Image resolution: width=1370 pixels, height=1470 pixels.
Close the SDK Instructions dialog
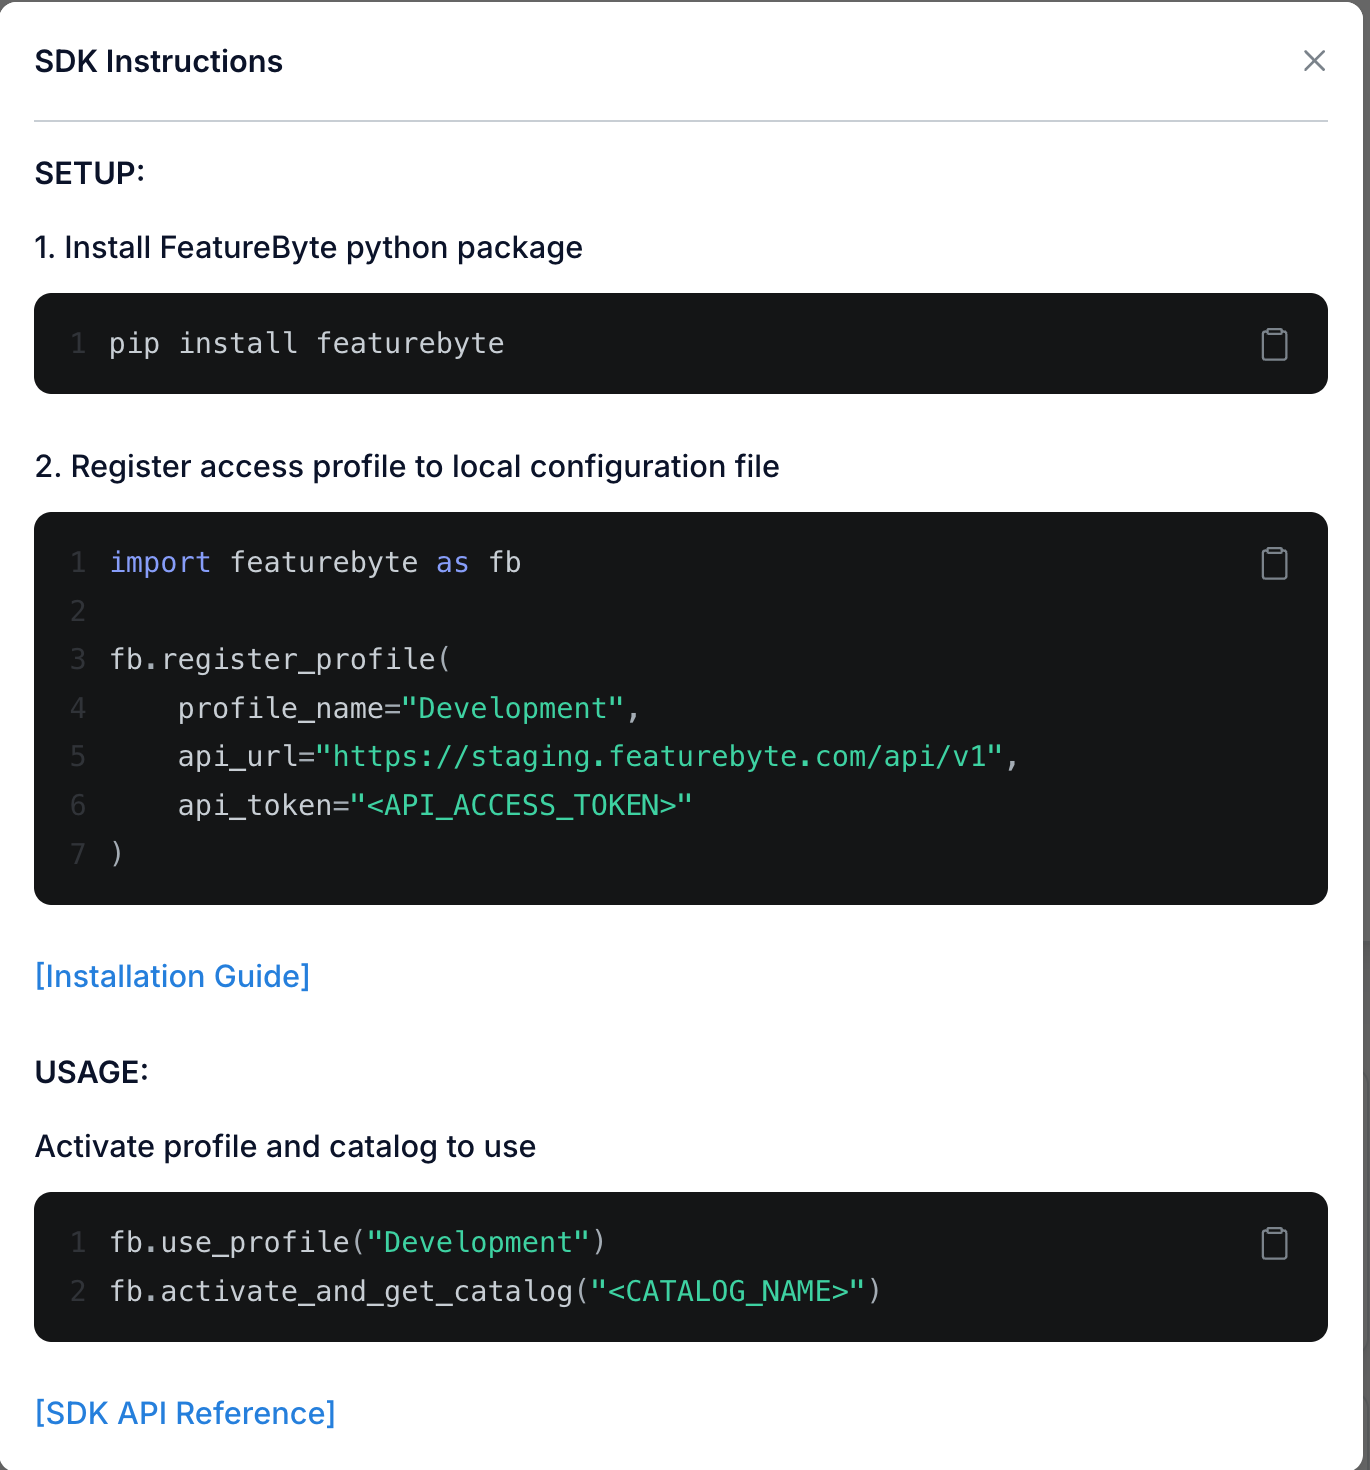click(x=1315, y=61)
